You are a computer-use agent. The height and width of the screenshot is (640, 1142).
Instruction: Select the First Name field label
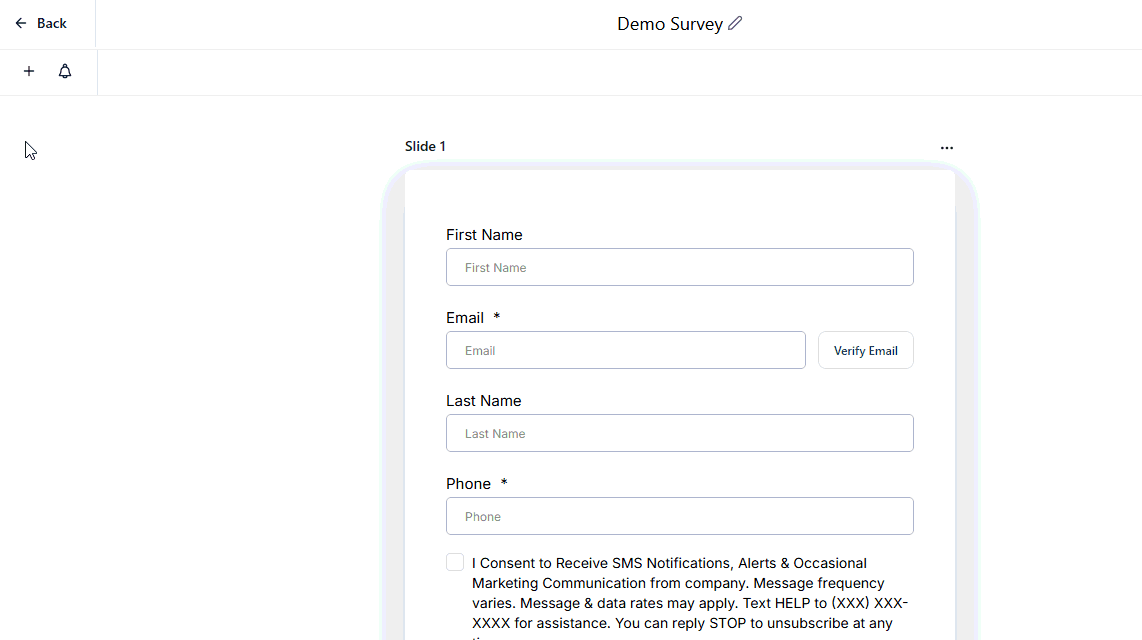pos(484,234)
